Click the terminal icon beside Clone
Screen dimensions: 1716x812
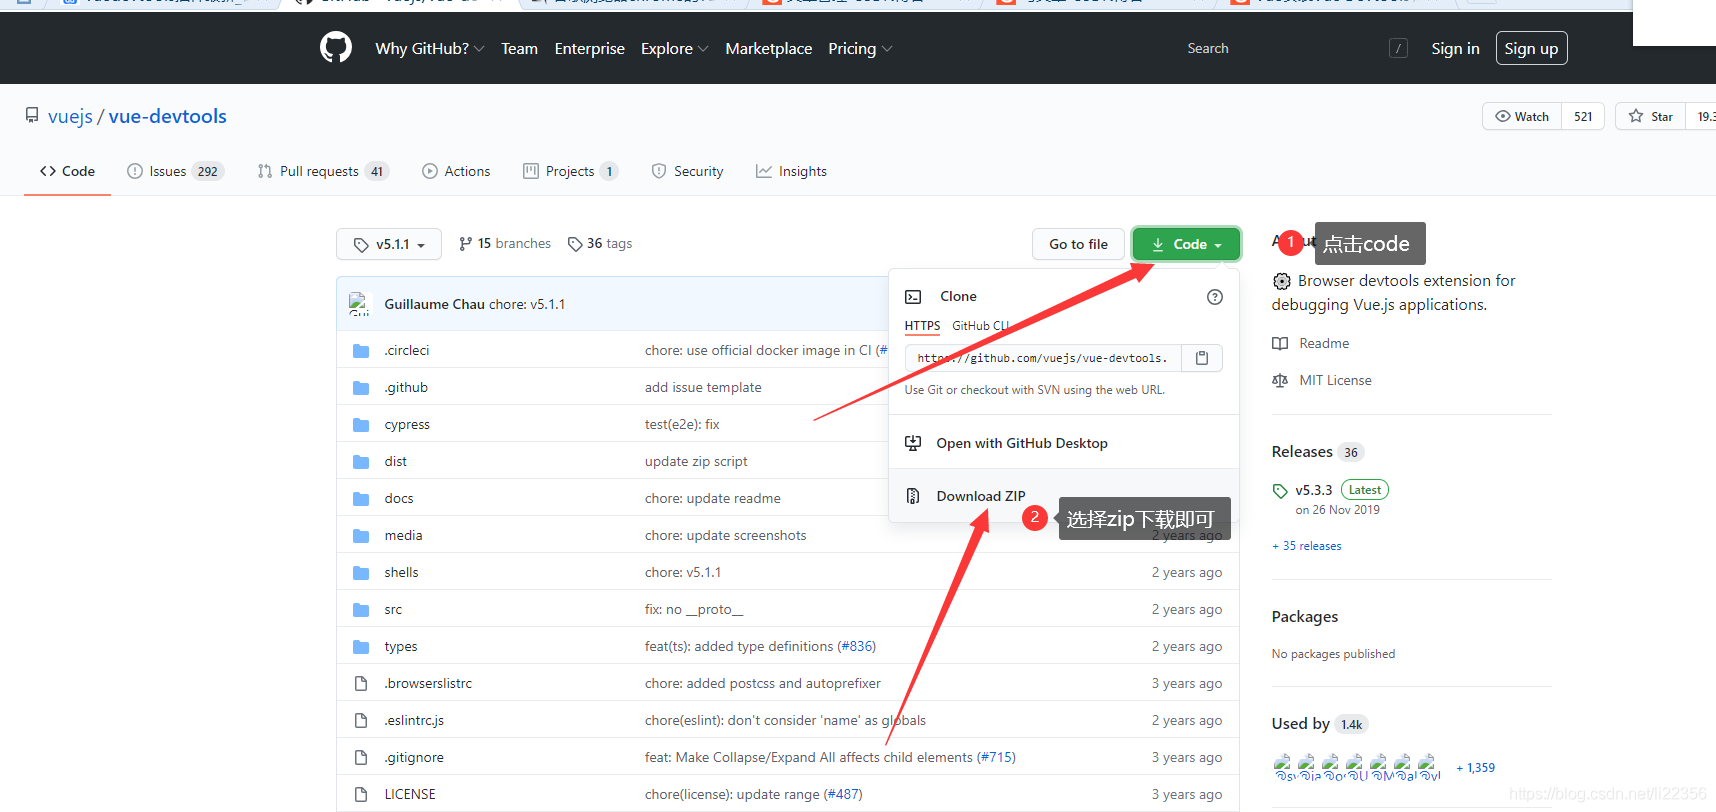(913, 297)
